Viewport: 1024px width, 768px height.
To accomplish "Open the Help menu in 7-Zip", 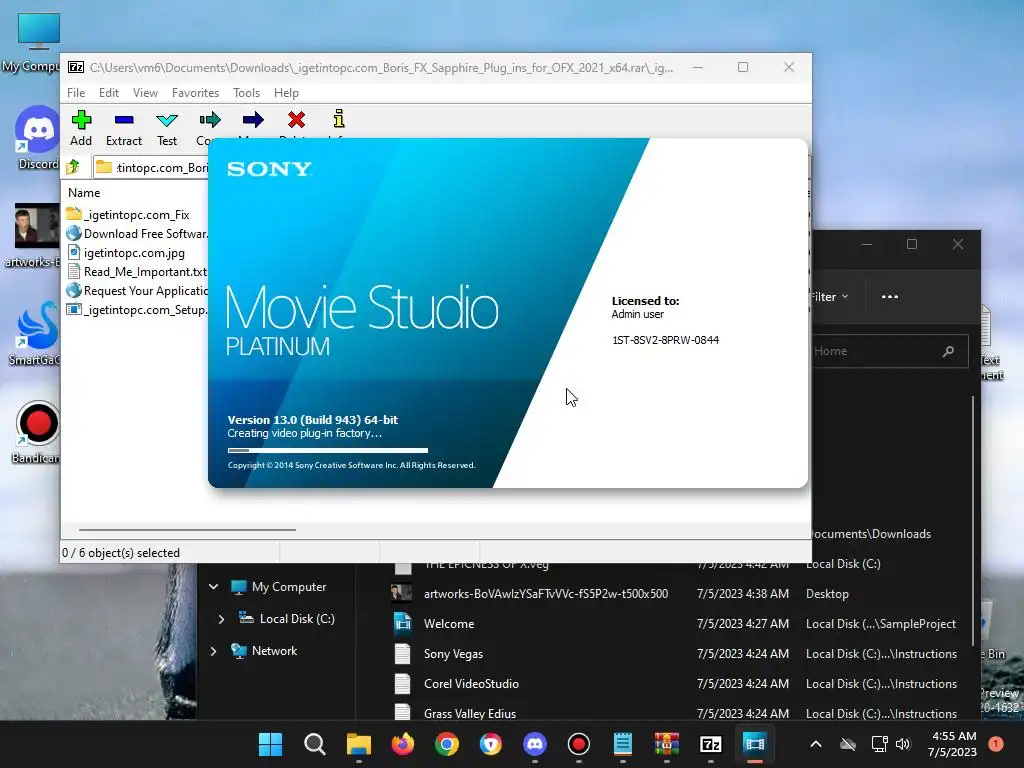I will pyautogui.click(x=286, y=93).
